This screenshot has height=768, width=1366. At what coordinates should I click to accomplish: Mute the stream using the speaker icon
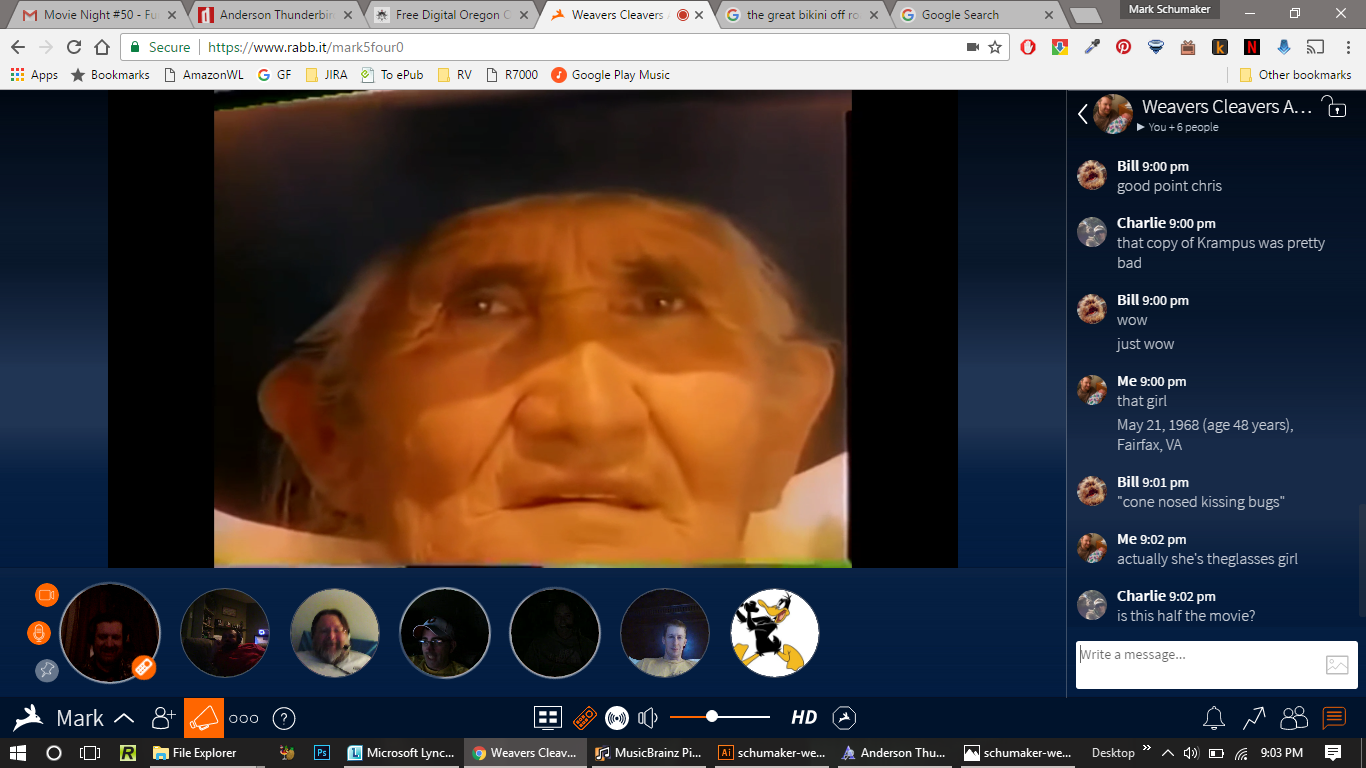(648, 718)
